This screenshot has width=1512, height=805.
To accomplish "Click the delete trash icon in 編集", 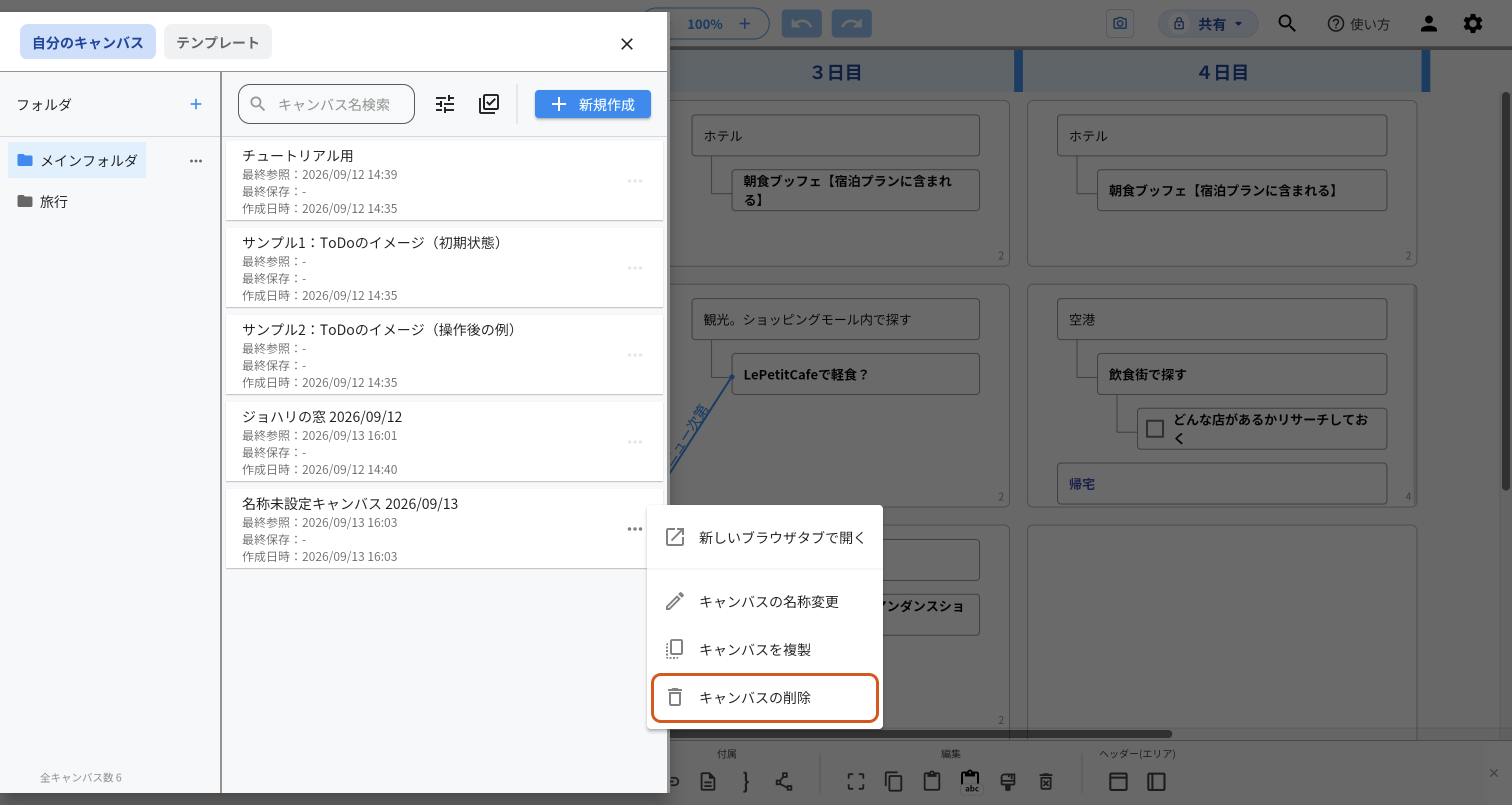I will coord(1046,782).
